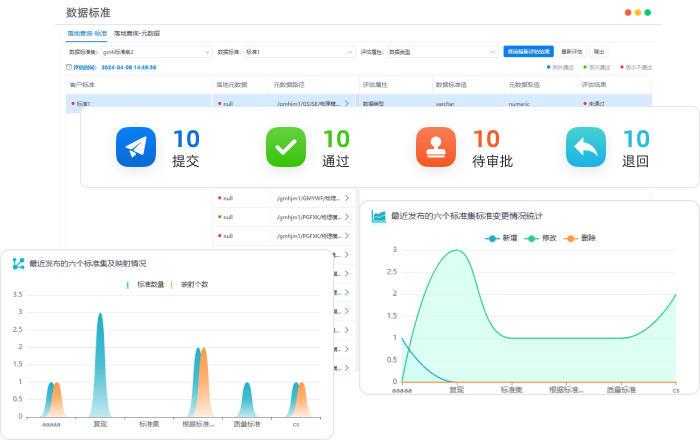The width and height of the screenshot is (700, 440).
Task: Click the 导出 export button
Action: pos(599,51)
